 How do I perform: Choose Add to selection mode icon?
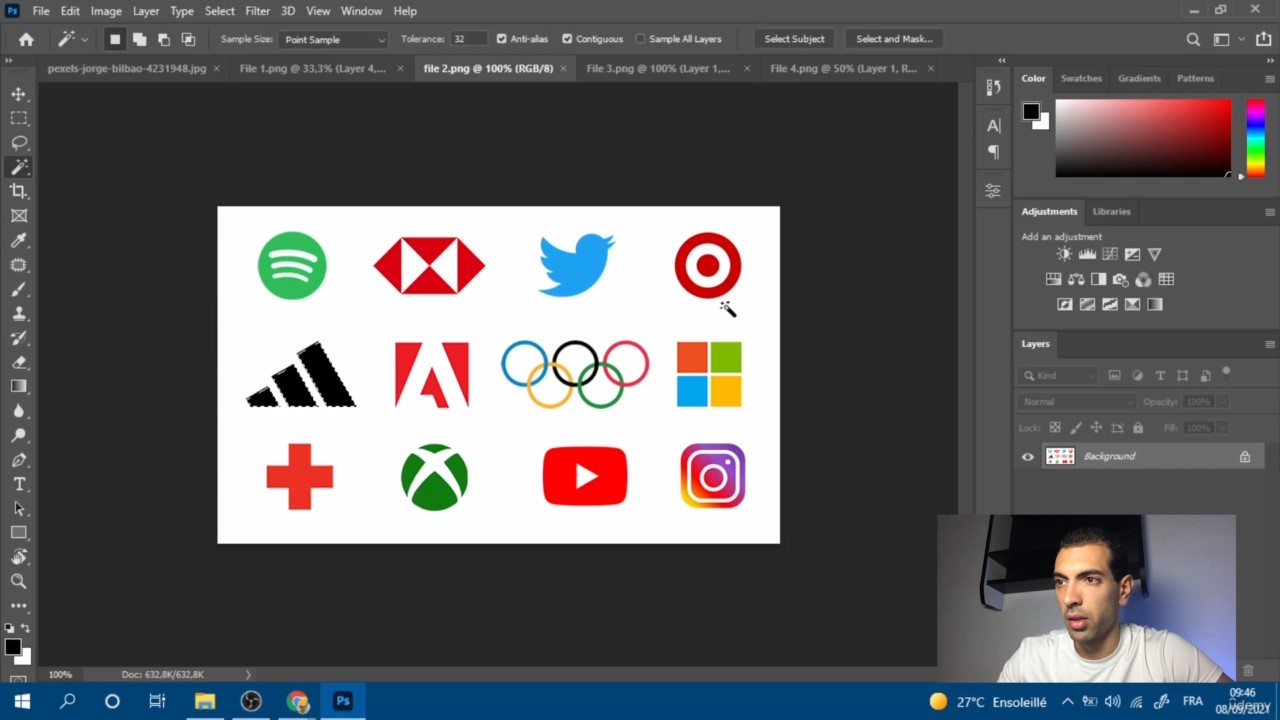[139, 39]
